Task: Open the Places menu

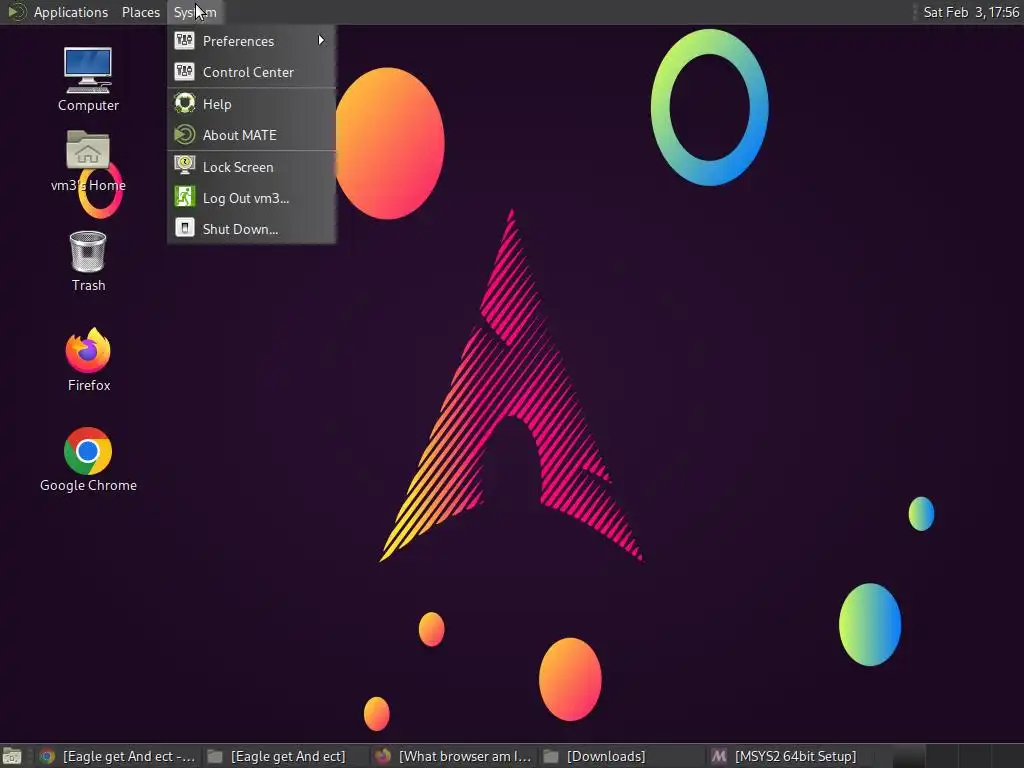Action: tap(140, 12)
